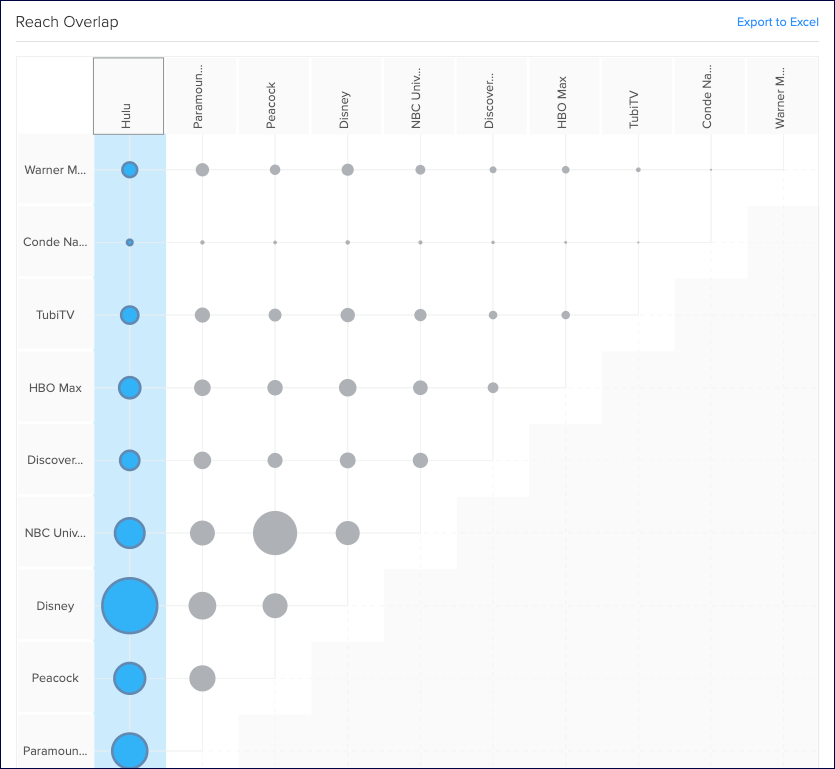Click the Hulu bubble in Conde Na... row
This screenshot has height=769, width=835.
[129, 242]
